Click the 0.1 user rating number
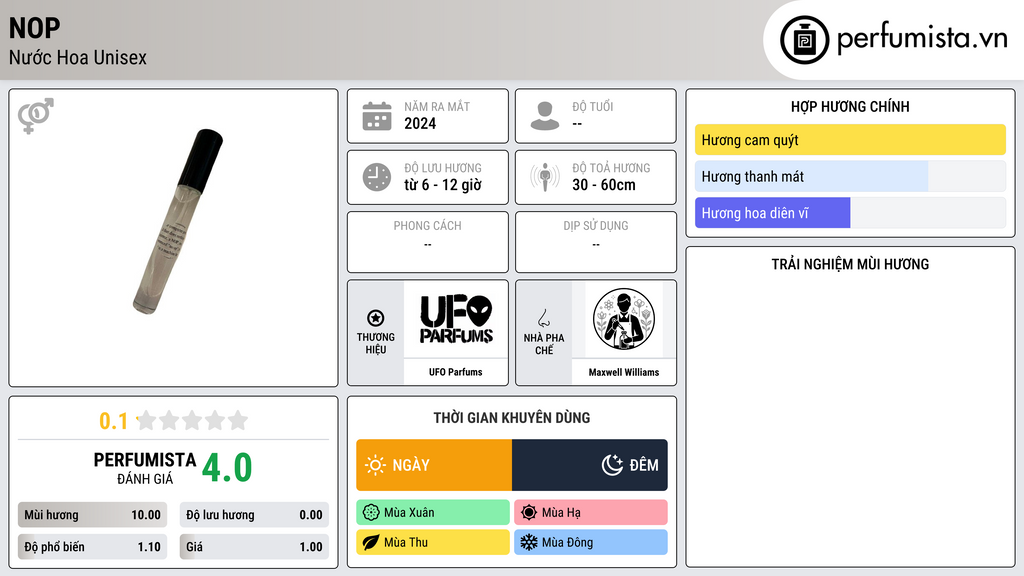This screenshot has width=1024, height=576. [114, 421]
